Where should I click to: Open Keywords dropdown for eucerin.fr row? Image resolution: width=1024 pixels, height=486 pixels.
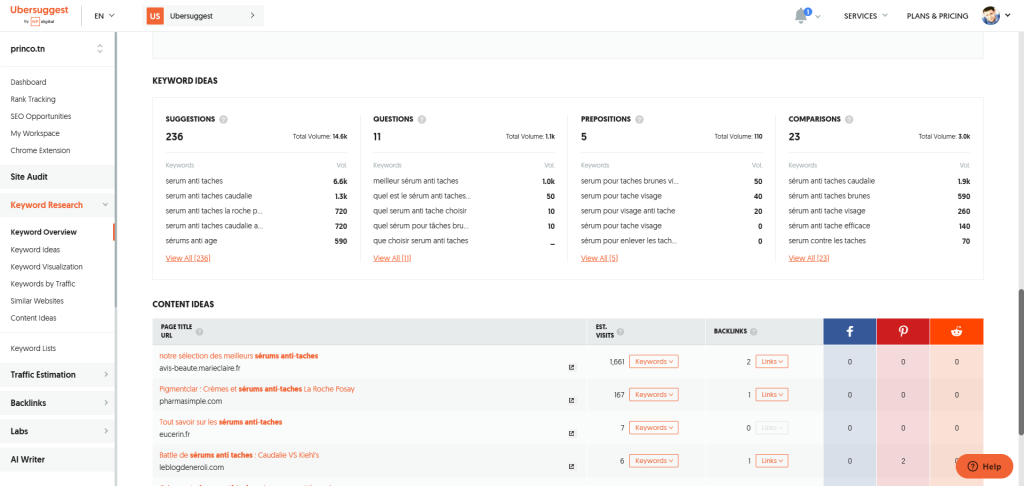[x=654, y=428]
